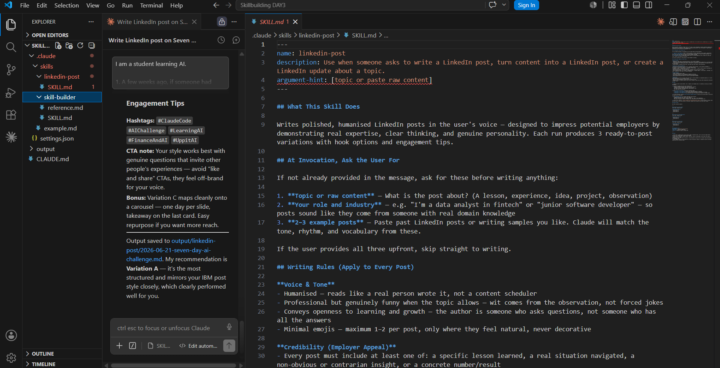Click the Claude chat message input field

click(168, 328)
